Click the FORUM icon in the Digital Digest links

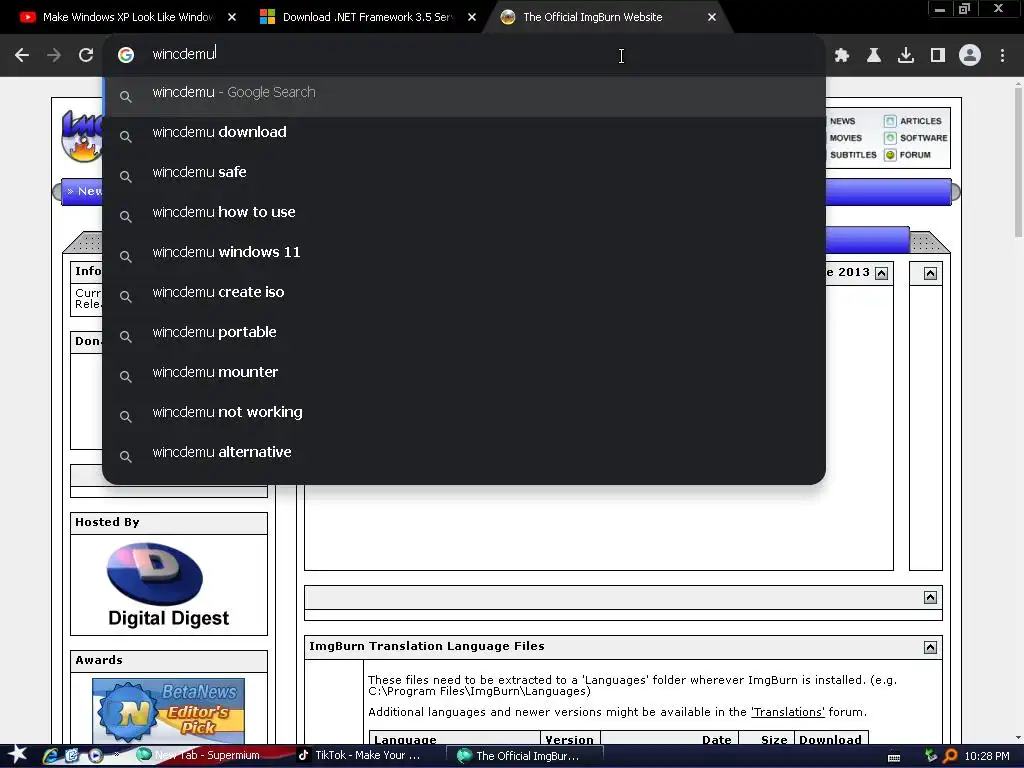(890, 155)
